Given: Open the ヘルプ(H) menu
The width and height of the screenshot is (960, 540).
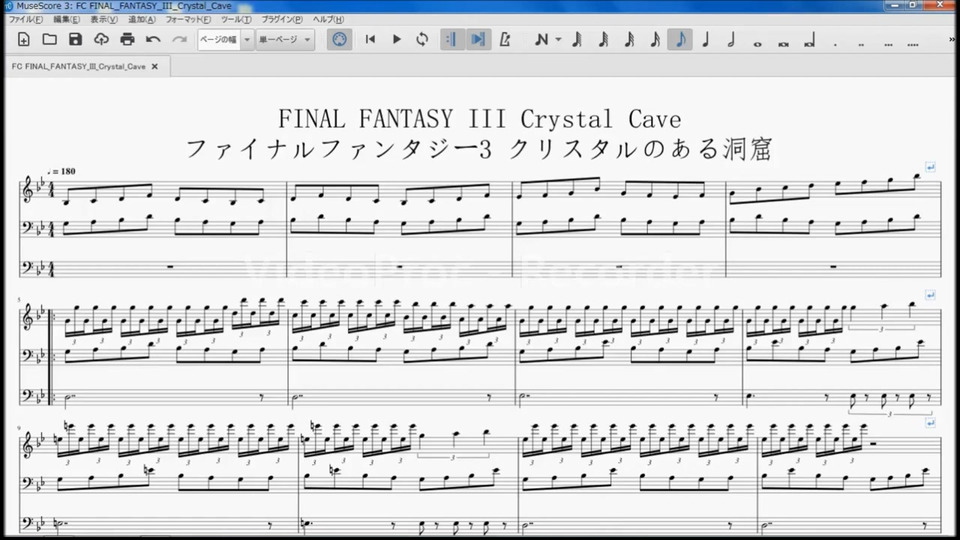Looking at the screenshot, I should click(x=328, y=20).
